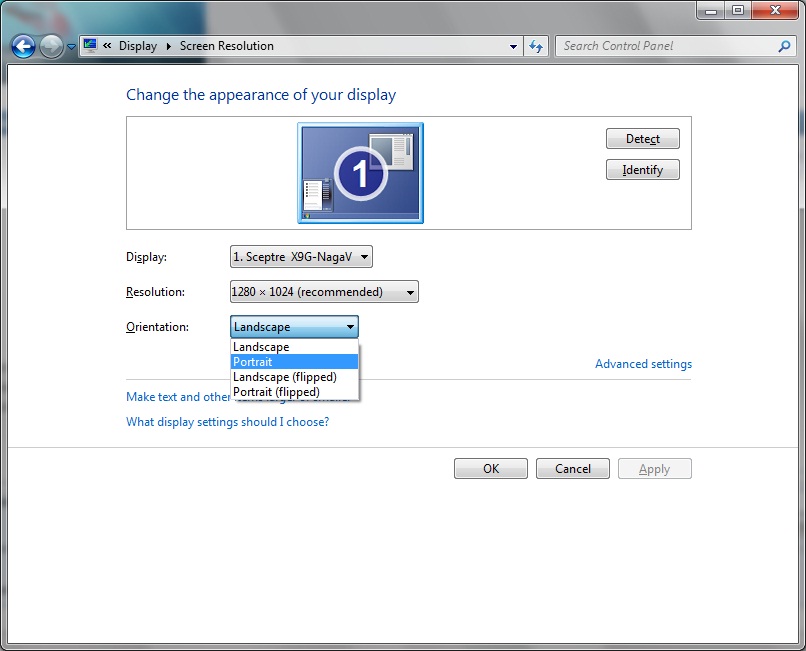Click the back navigation arrow
Screen dimensions: 806x651
(22, 46)
